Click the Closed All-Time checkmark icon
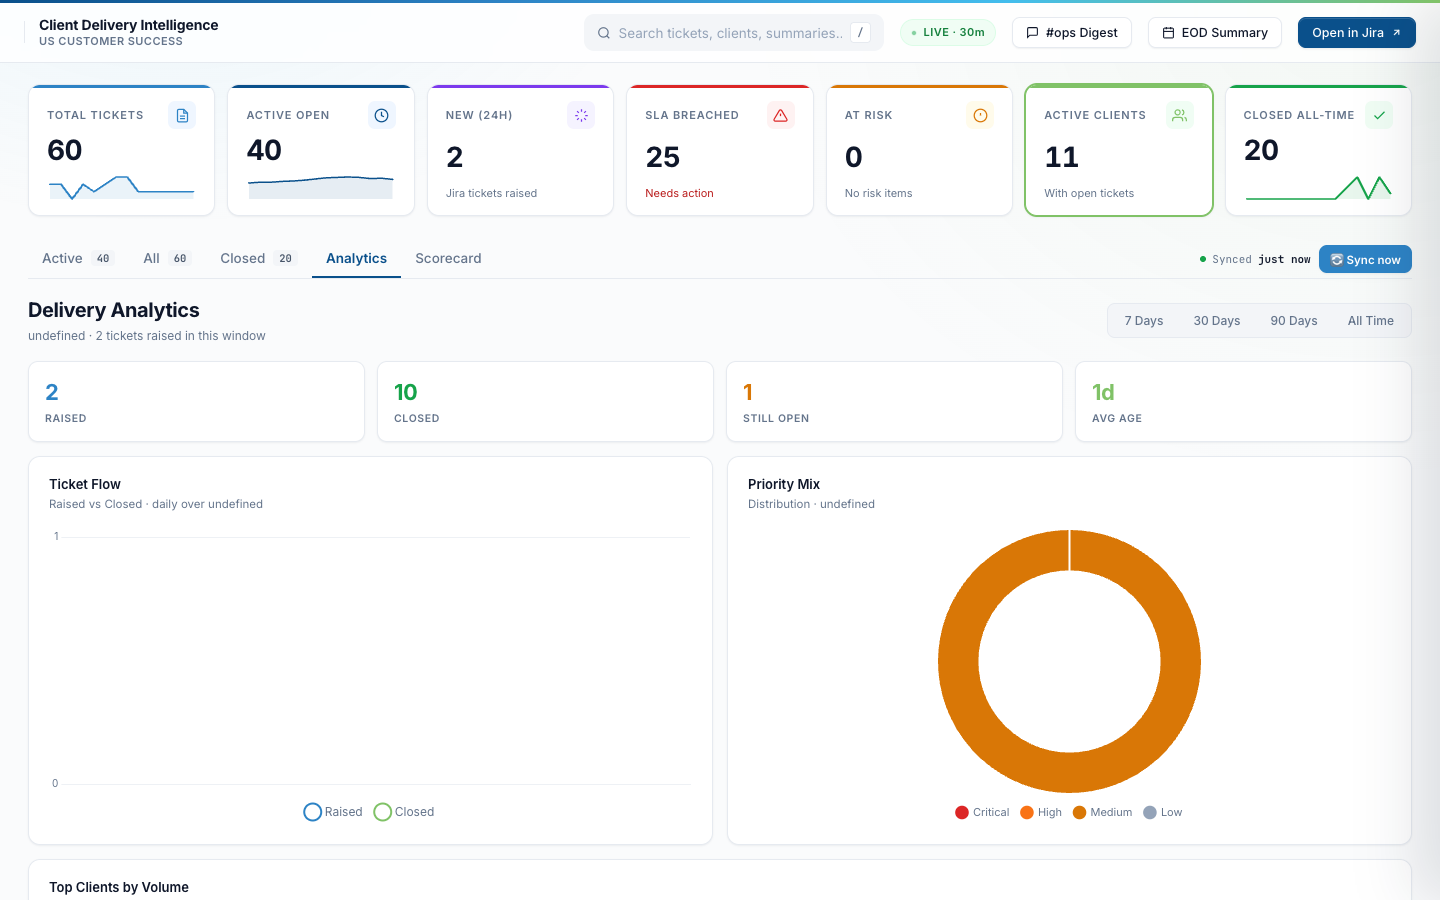Viewport: 1440px width, 900px height. (1379, 115)
